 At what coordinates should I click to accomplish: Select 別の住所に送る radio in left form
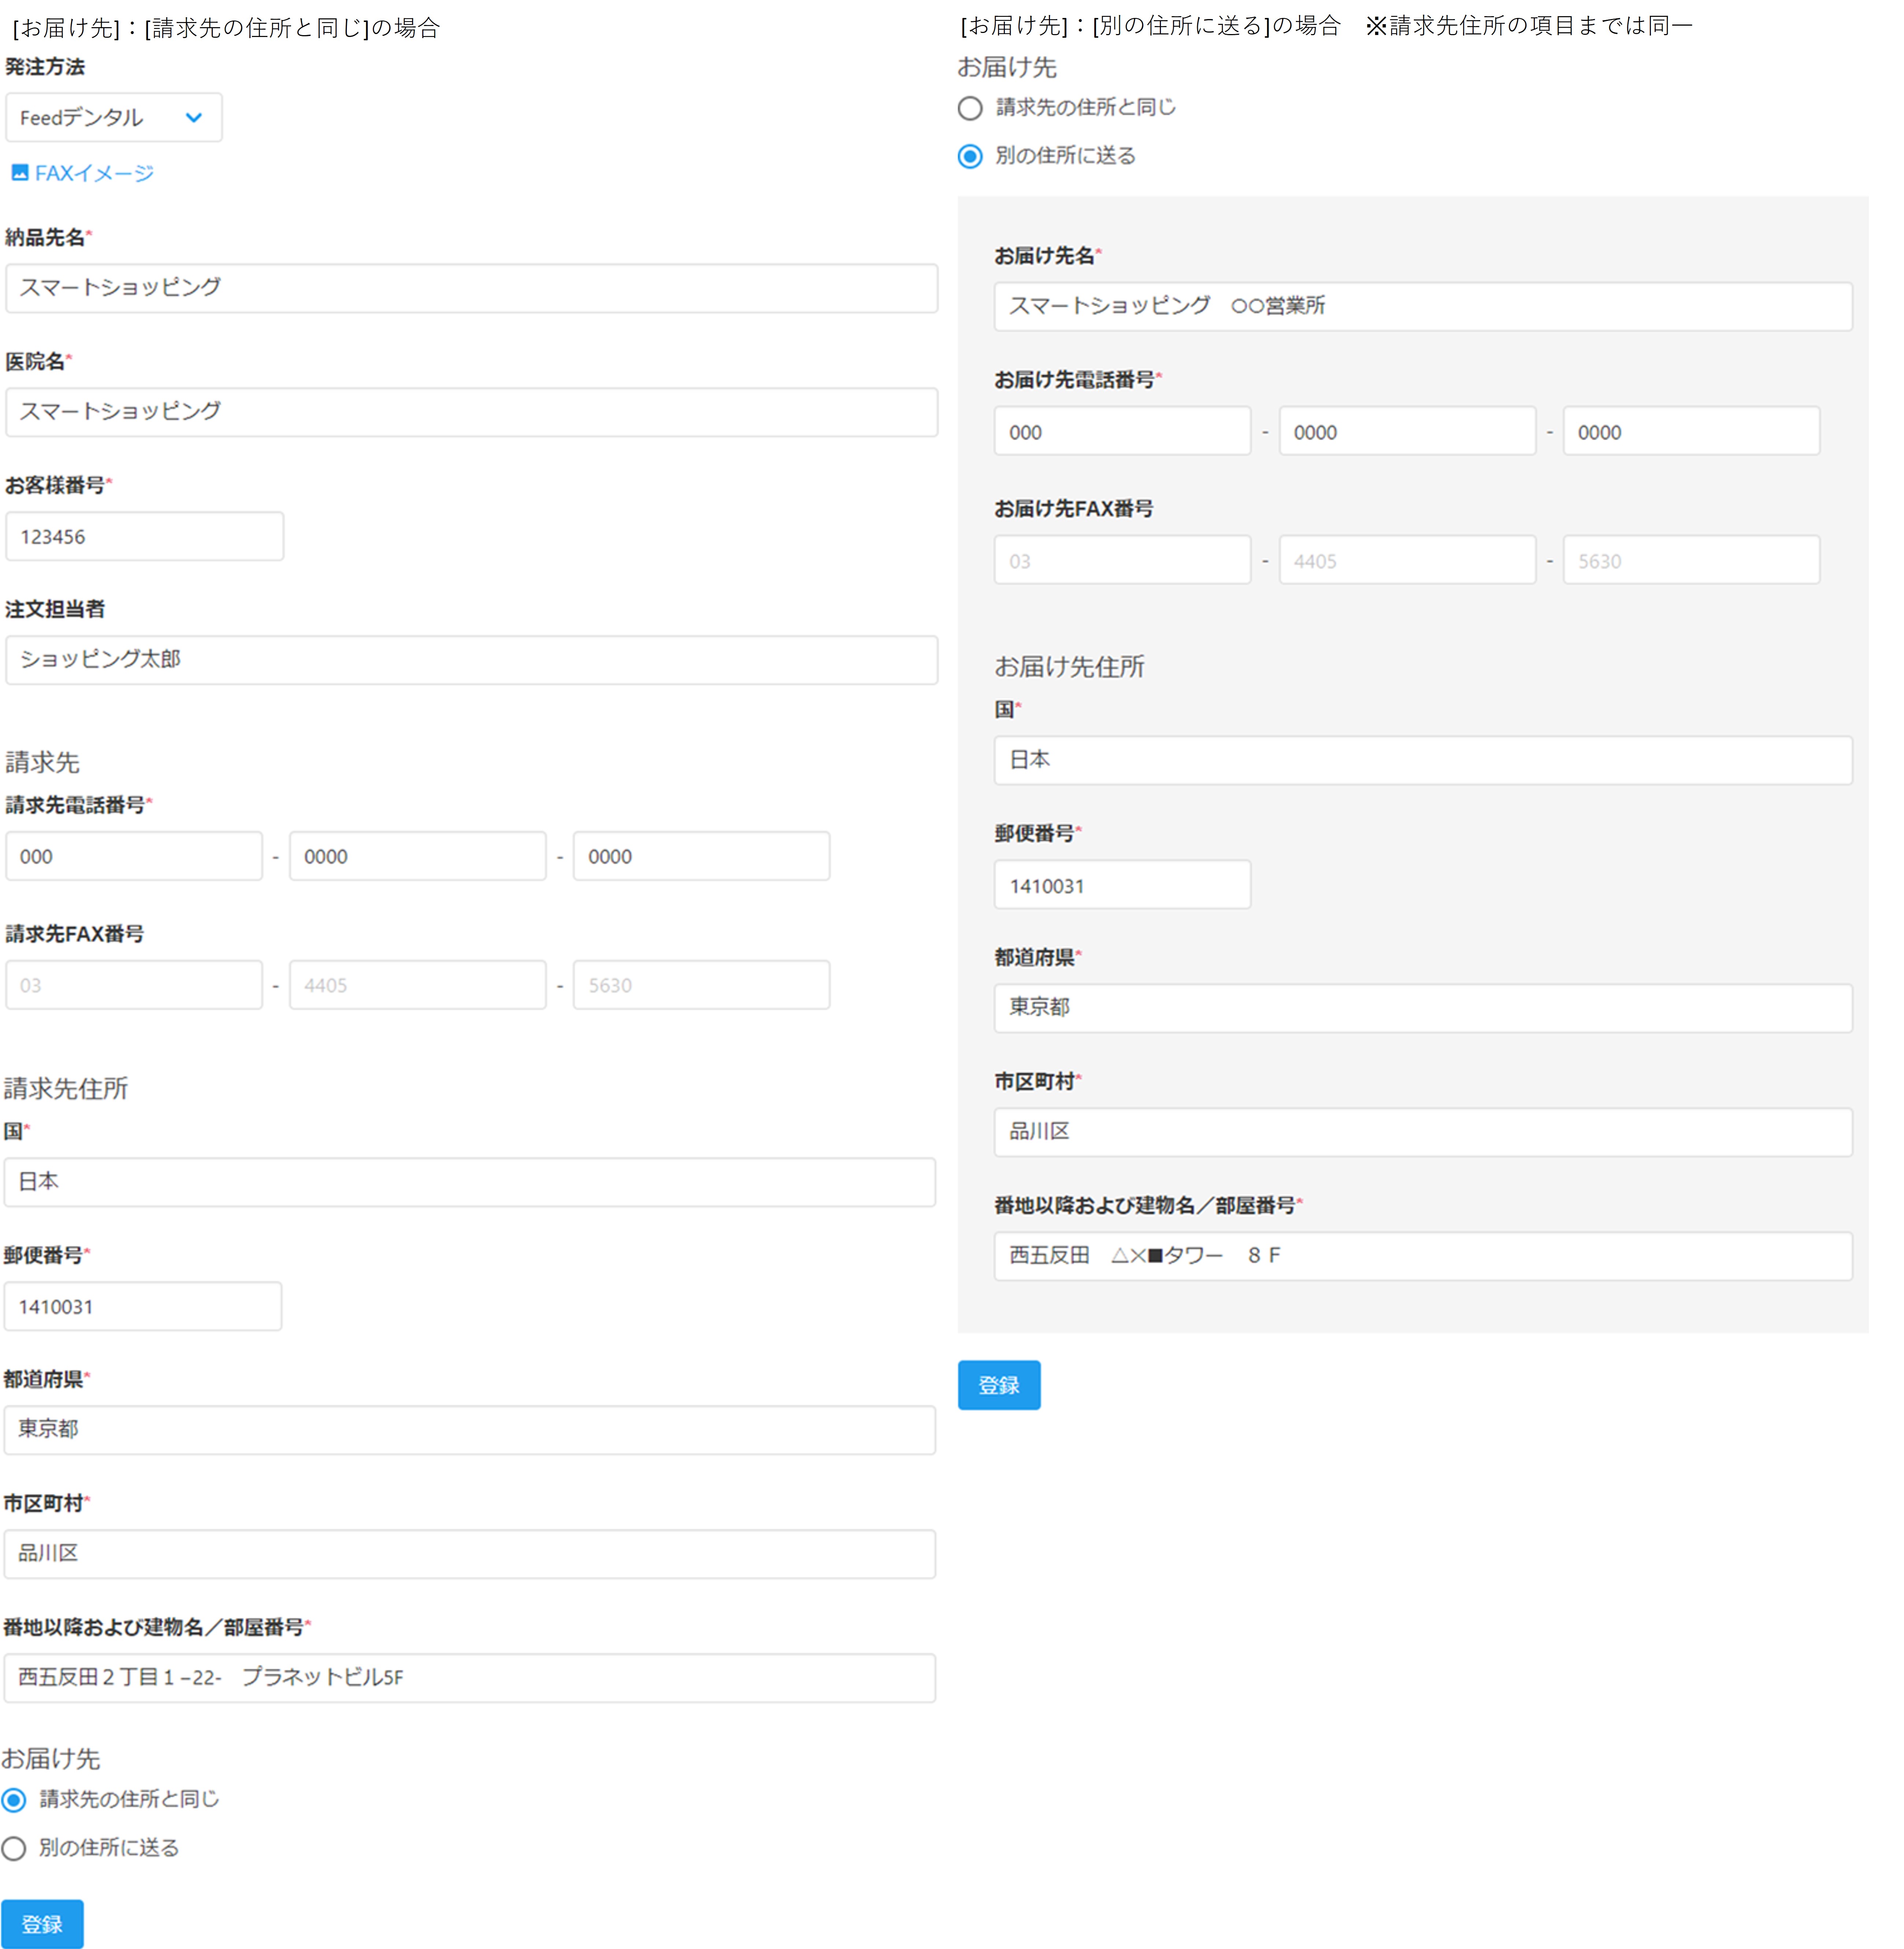click(14, 1848)
